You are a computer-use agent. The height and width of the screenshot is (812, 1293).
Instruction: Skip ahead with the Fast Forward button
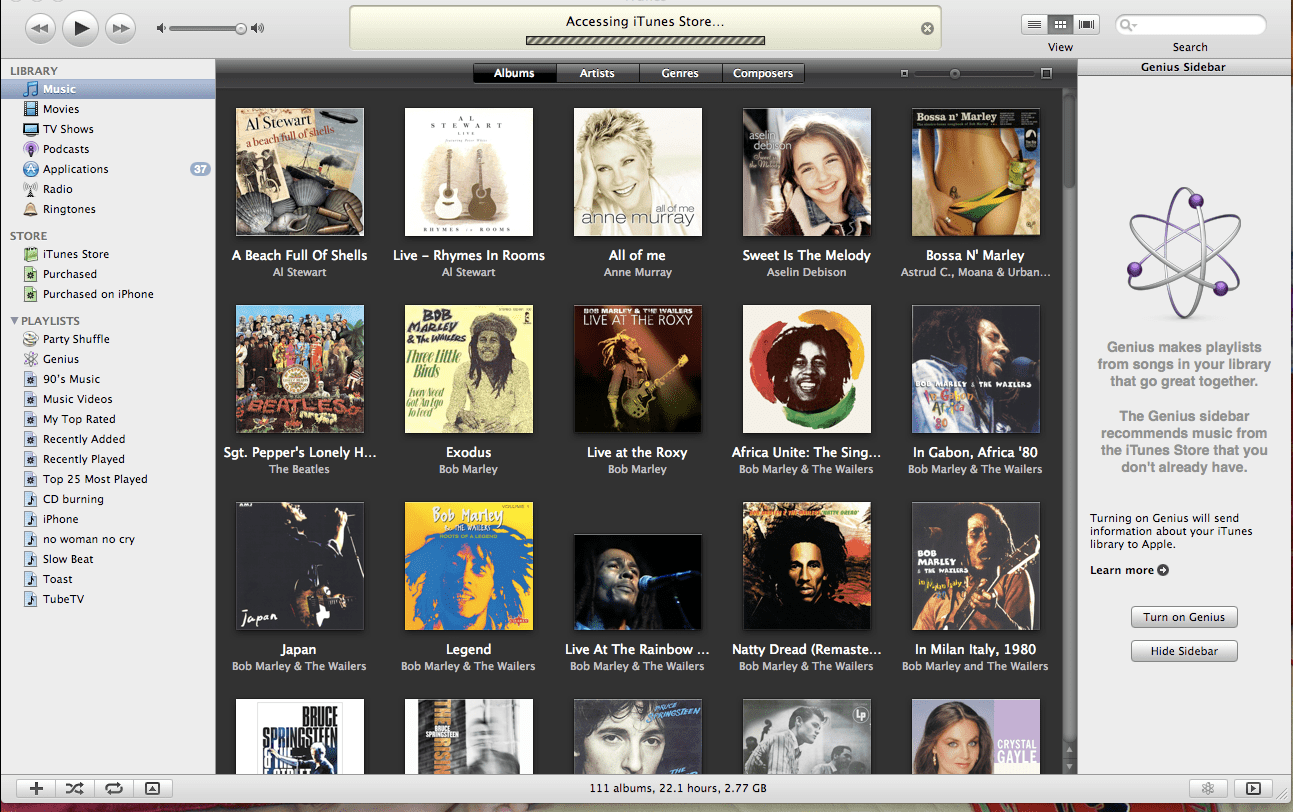(x=121, y=28)
